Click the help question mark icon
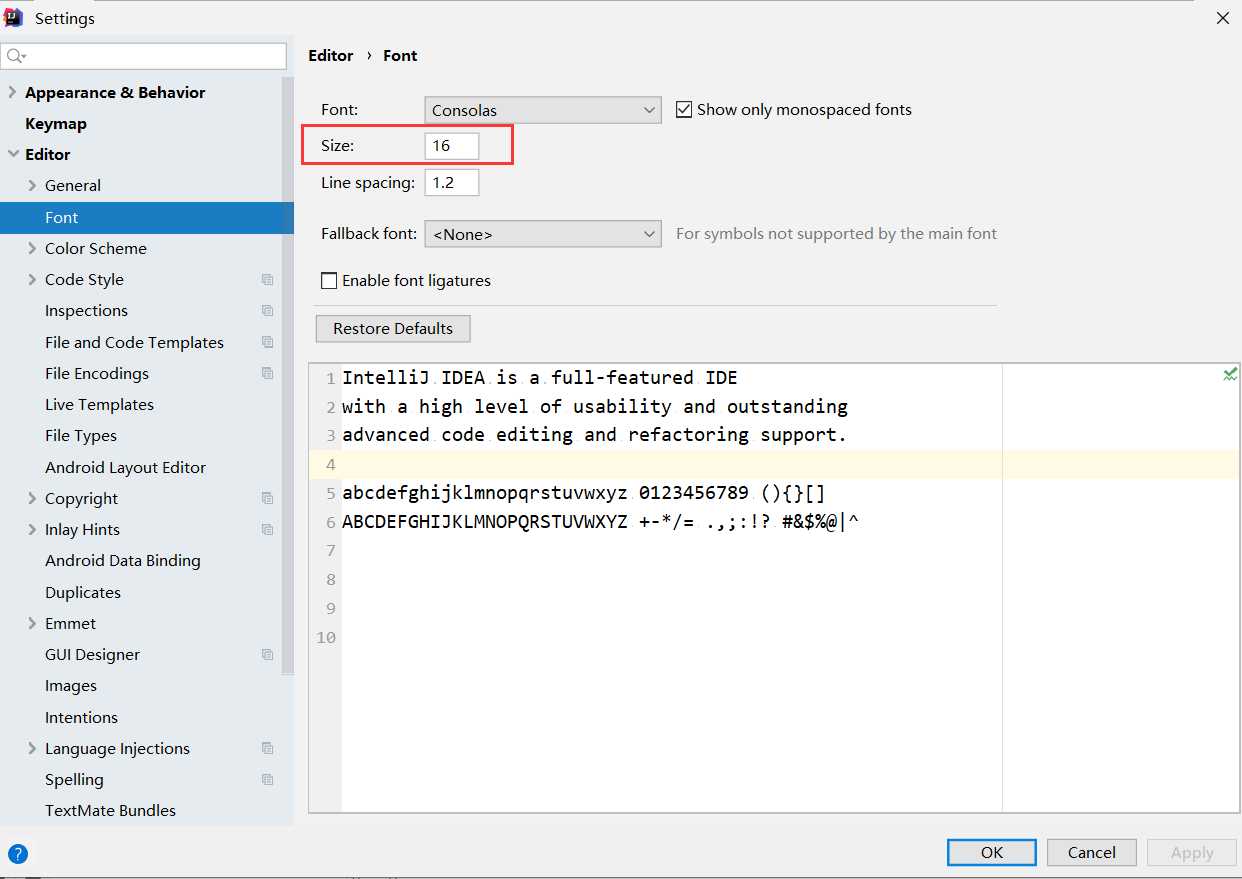Screen dimensions: 1242x879 pyautogui.click(x=18, y=853)
